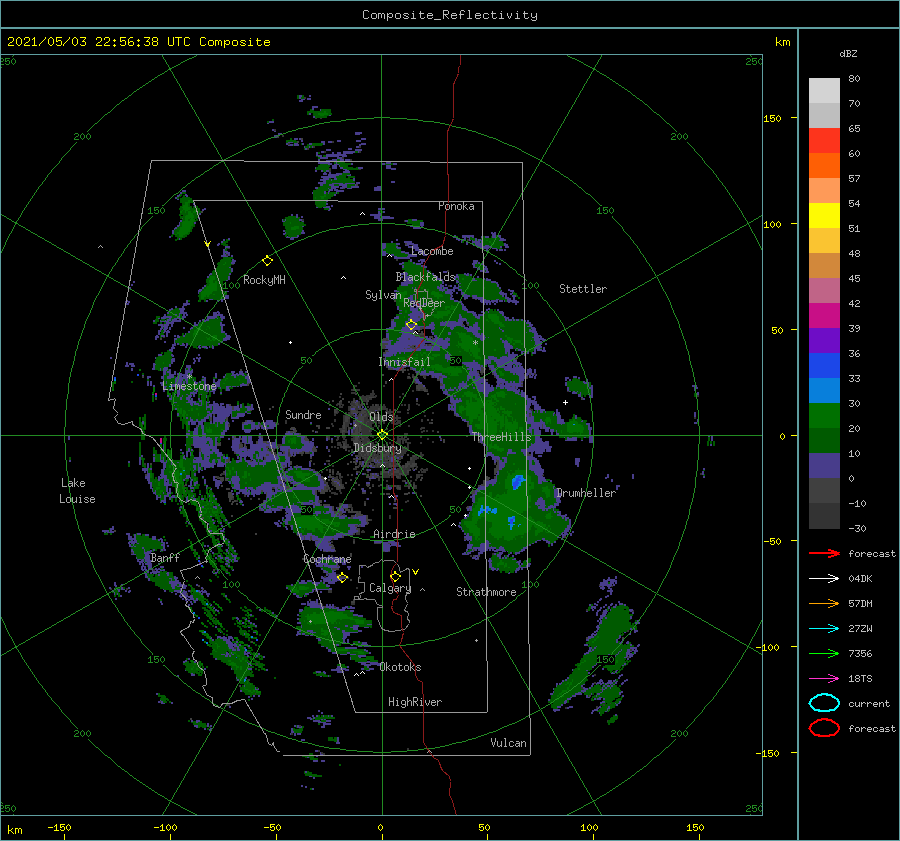The width and height of the screenshot is (900, 841).
Task: Click the Drumheller town label
Action: click(x=586, y=493)
